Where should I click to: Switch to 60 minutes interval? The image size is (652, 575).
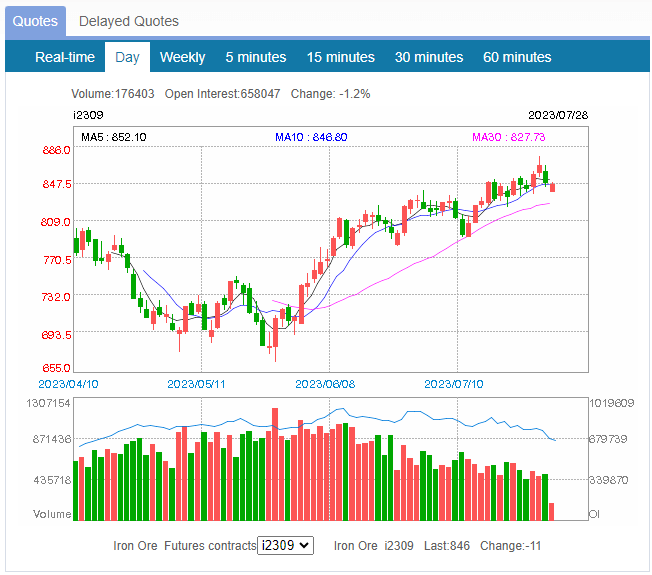pos(516,57)
